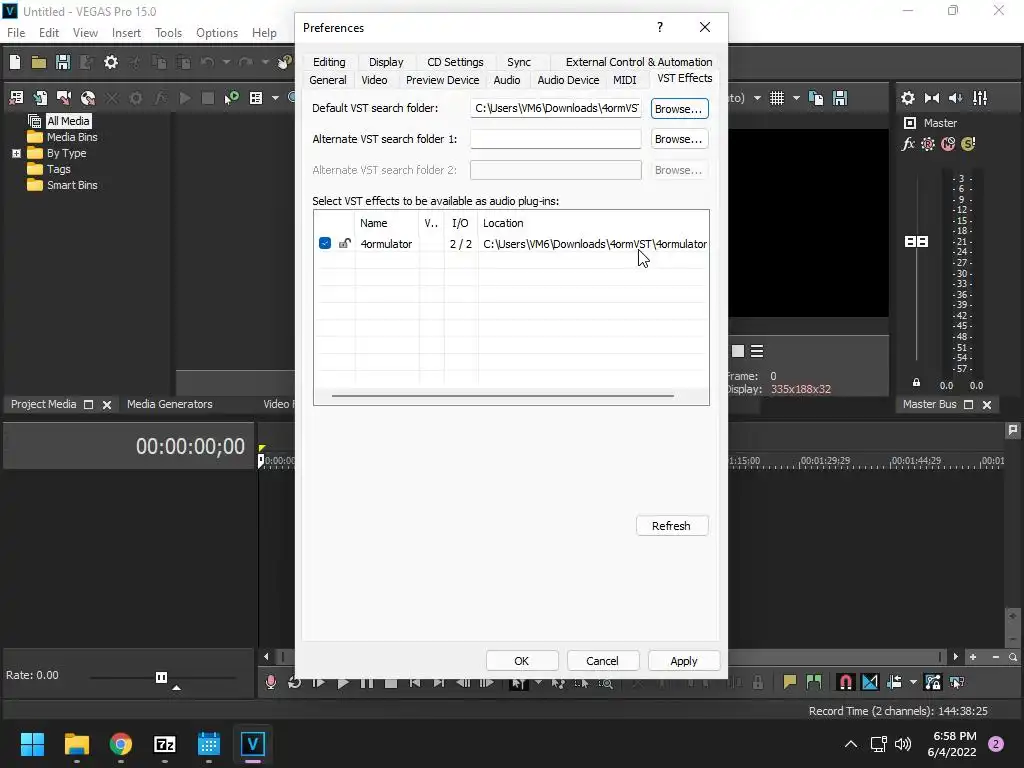Click the playback Rate slider handle
Screen dimensions: 1024x768
tap(161, 677)
